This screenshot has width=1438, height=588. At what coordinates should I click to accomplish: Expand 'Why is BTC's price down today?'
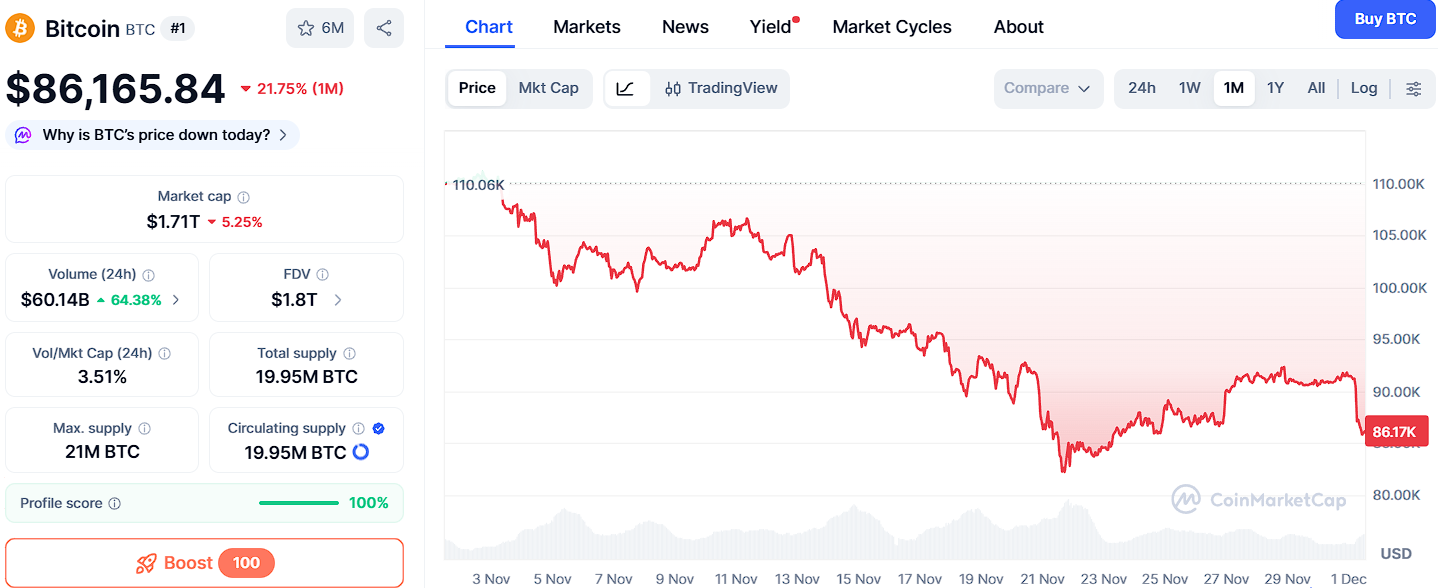point(152,134)
